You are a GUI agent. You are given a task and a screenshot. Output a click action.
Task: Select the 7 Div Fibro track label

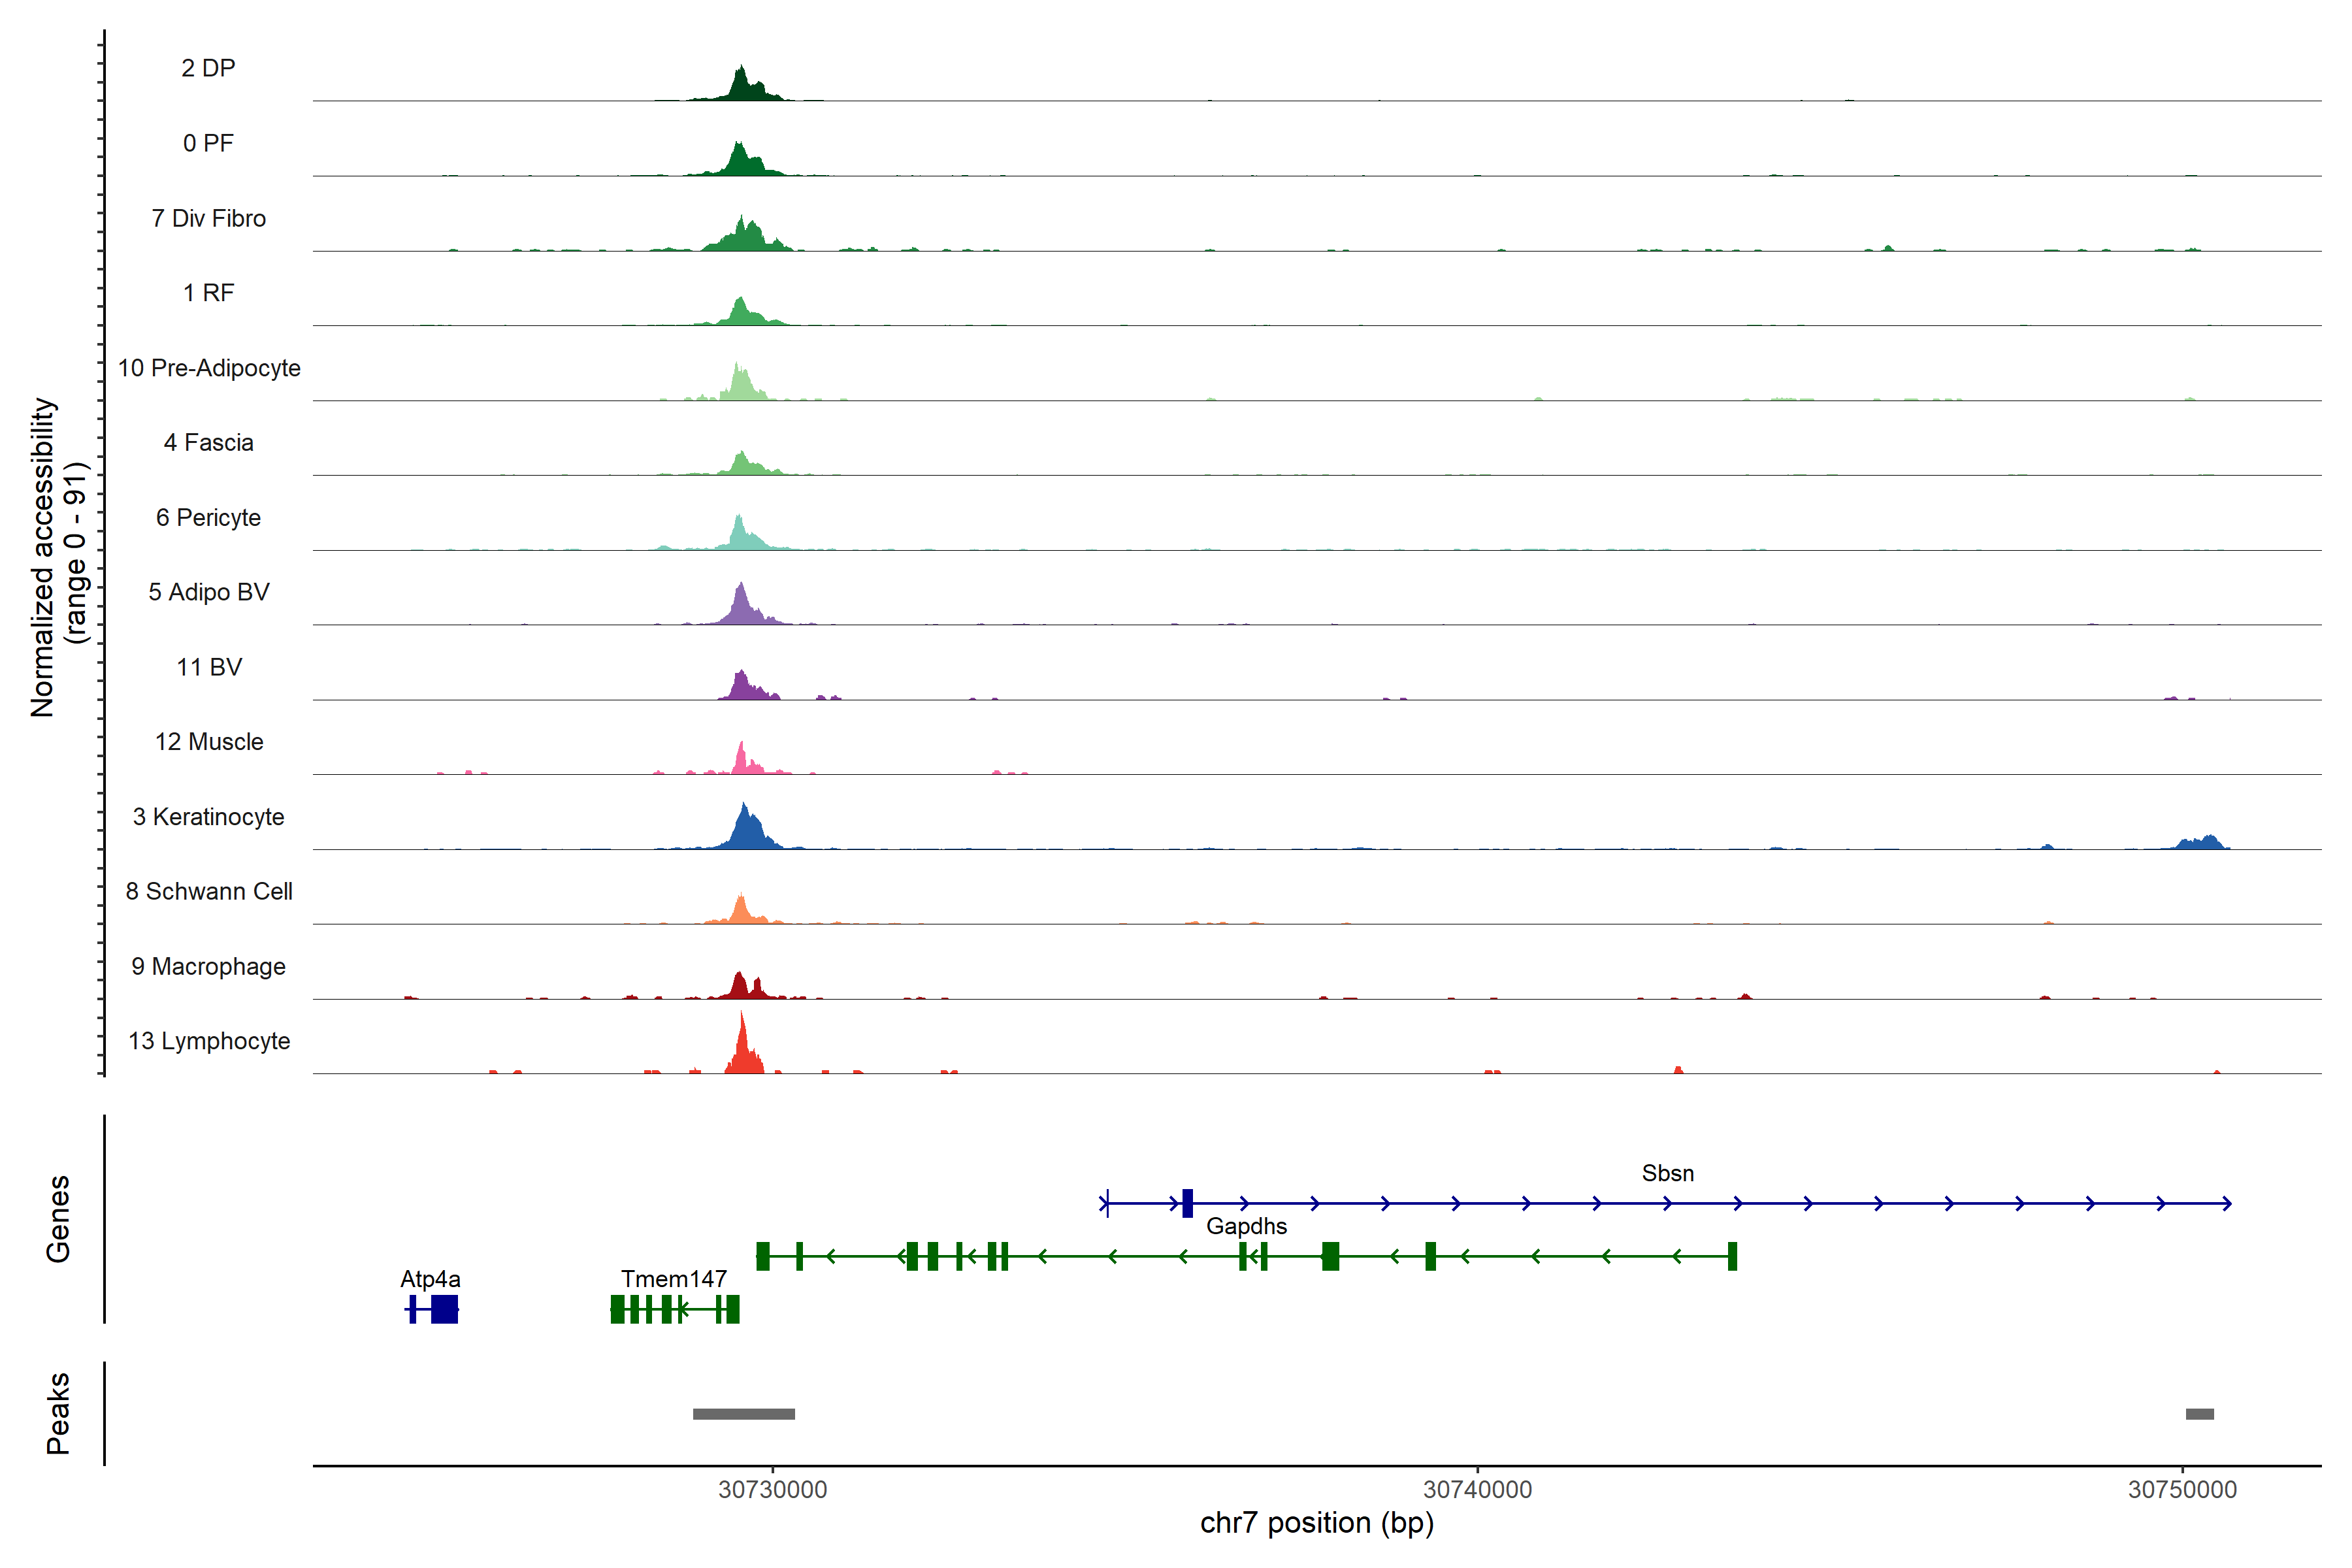(x=208, y=218)
